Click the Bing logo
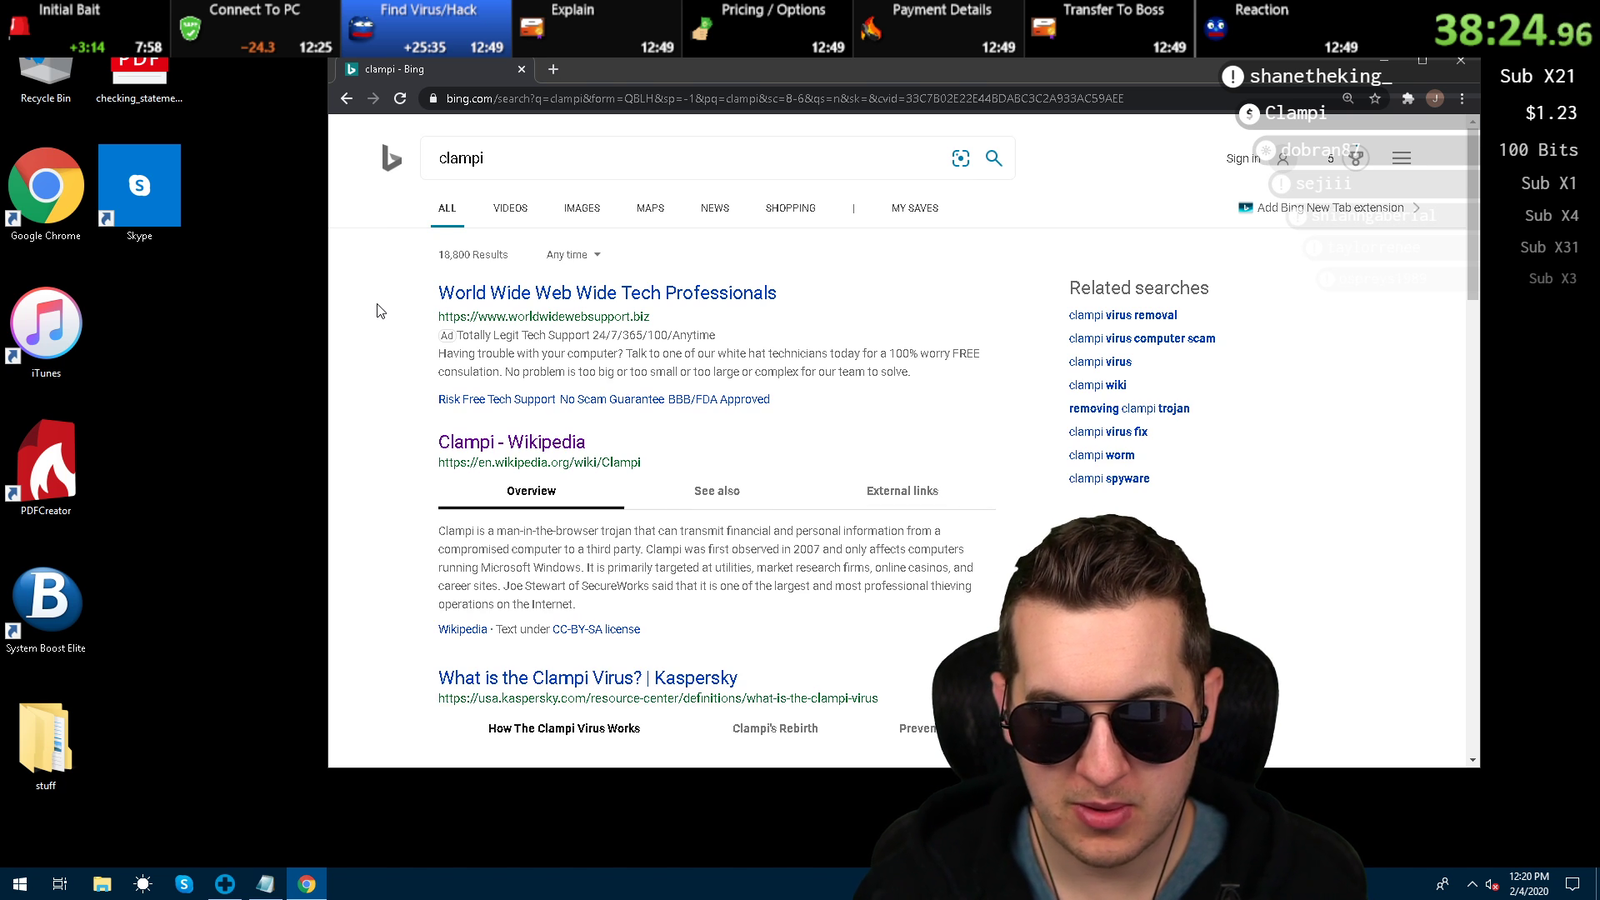This screenshot has height=900, width=1600. pyautogui.click(x=391, y=158)
